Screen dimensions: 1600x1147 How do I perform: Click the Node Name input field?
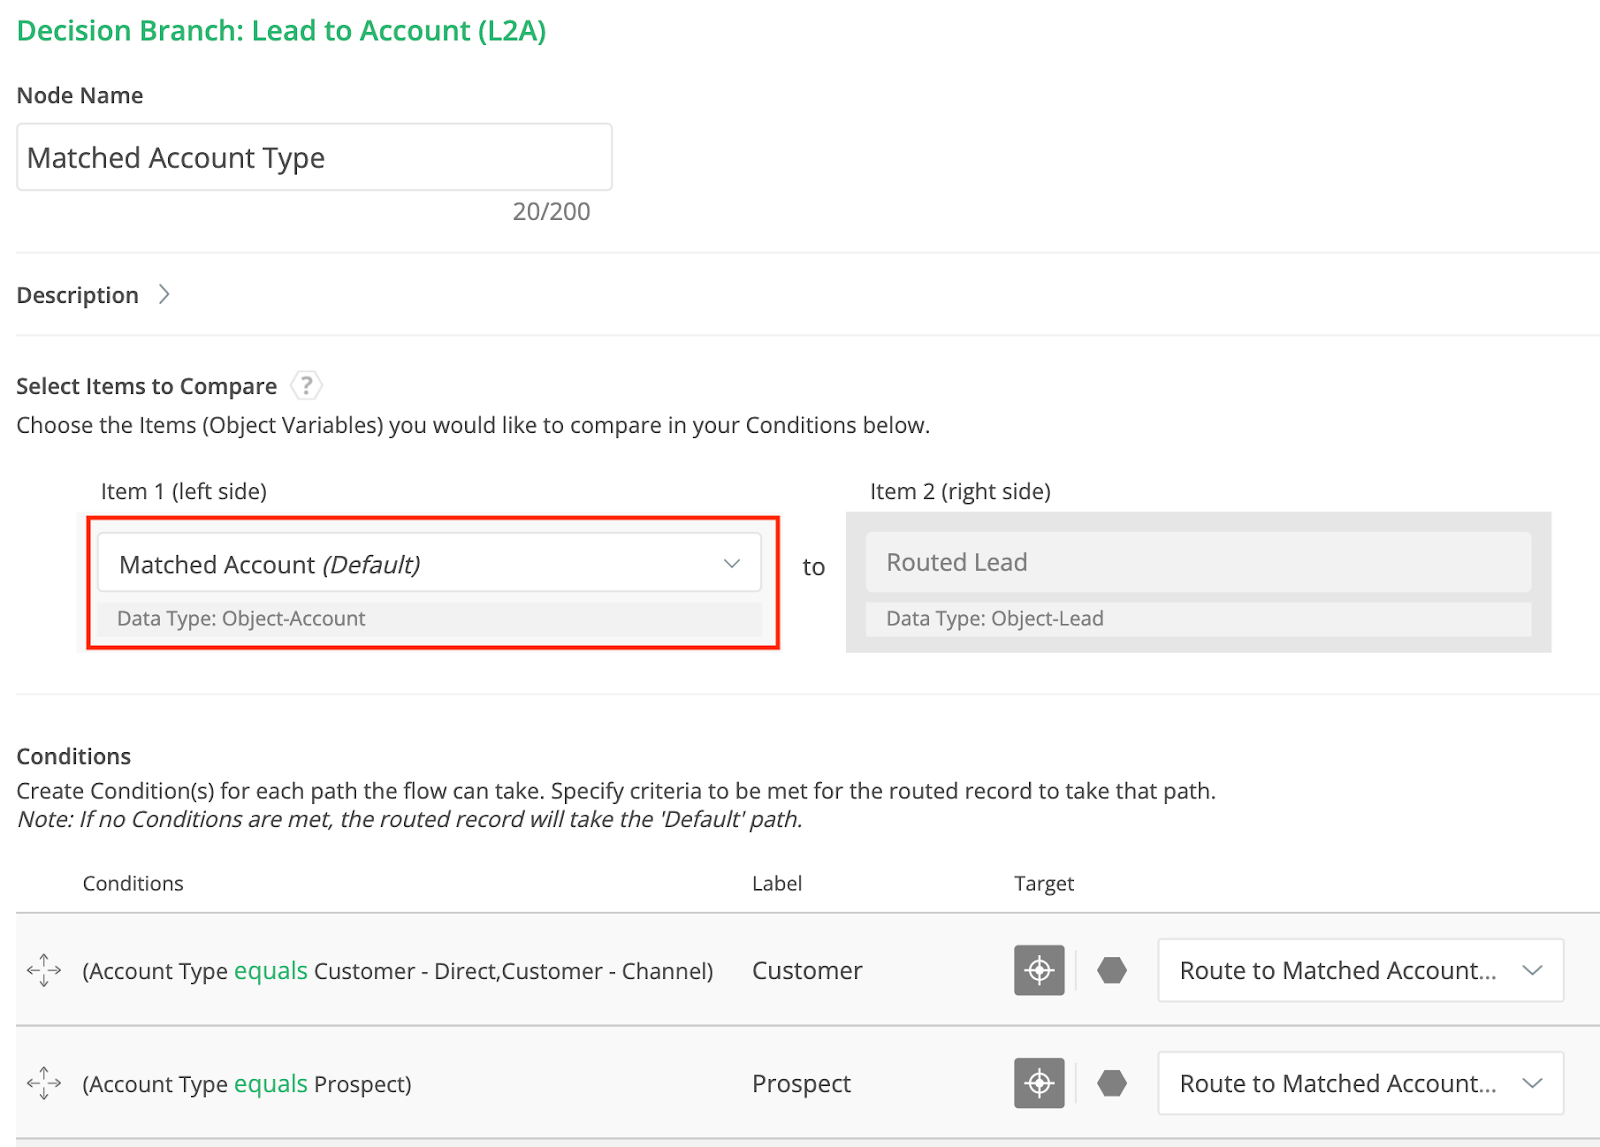pyautogui.click(x=314, y=158)
